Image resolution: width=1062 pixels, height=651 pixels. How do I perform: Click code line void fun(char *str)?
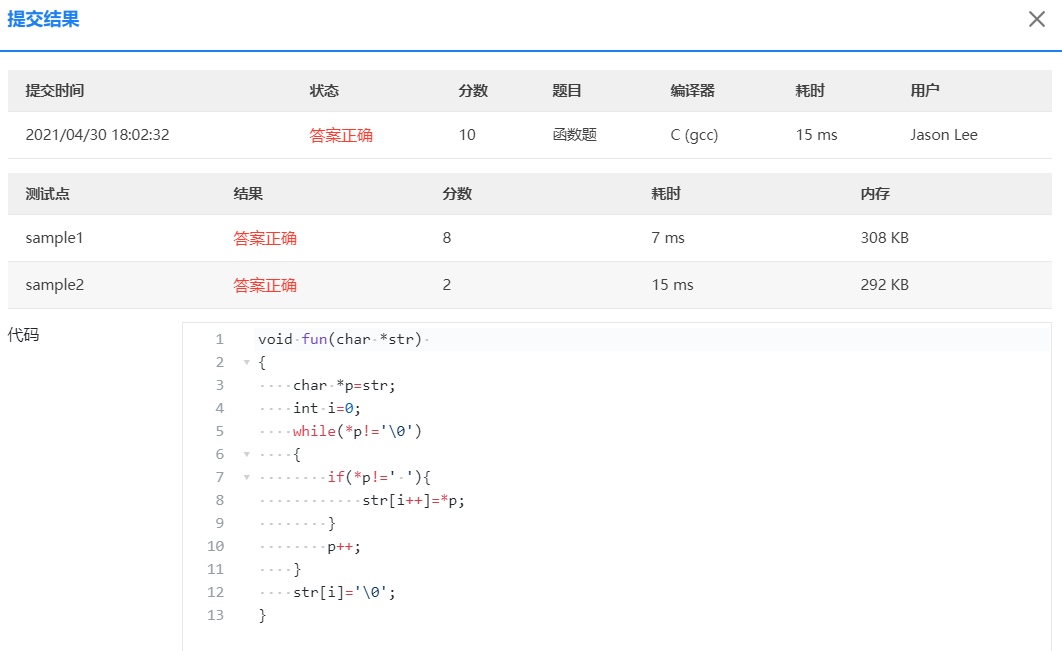coord(340,339)
